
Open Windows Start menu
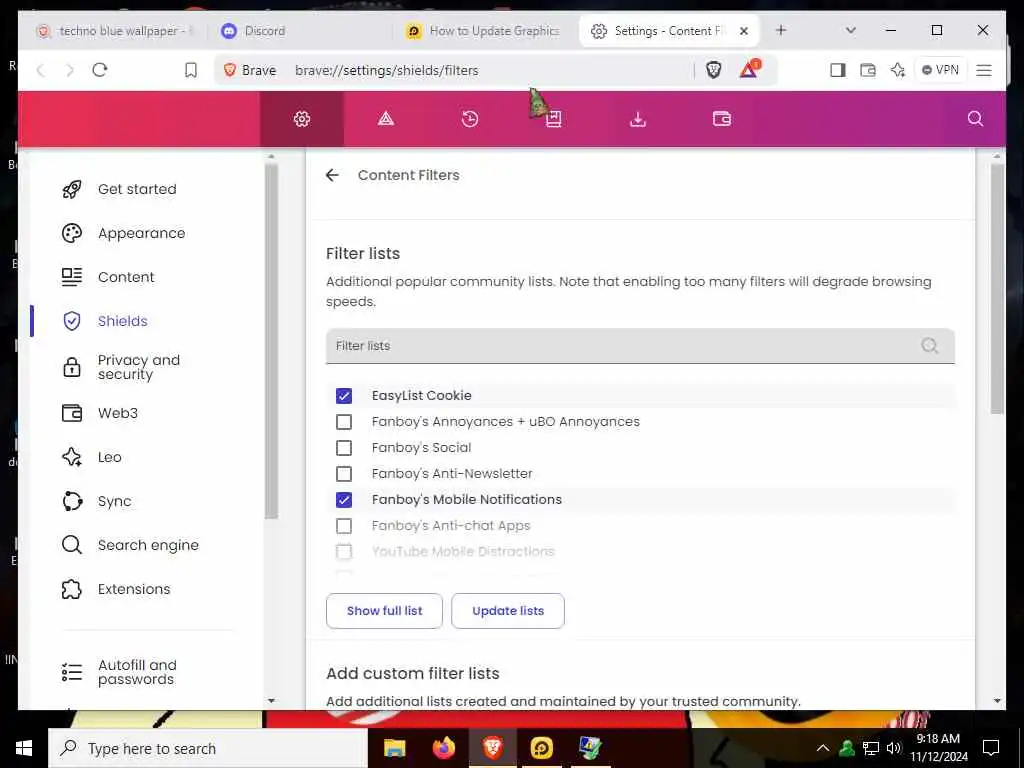[24, 748]
